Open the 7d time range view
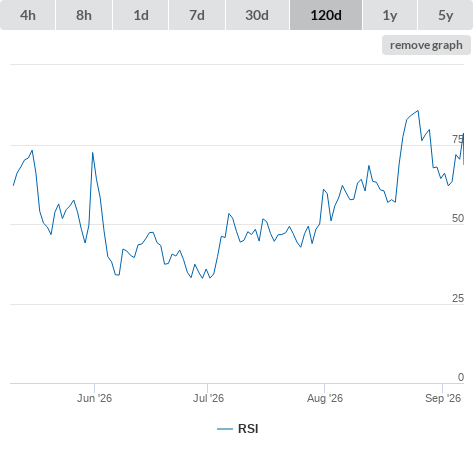474x455 pixels. (197, 15)
